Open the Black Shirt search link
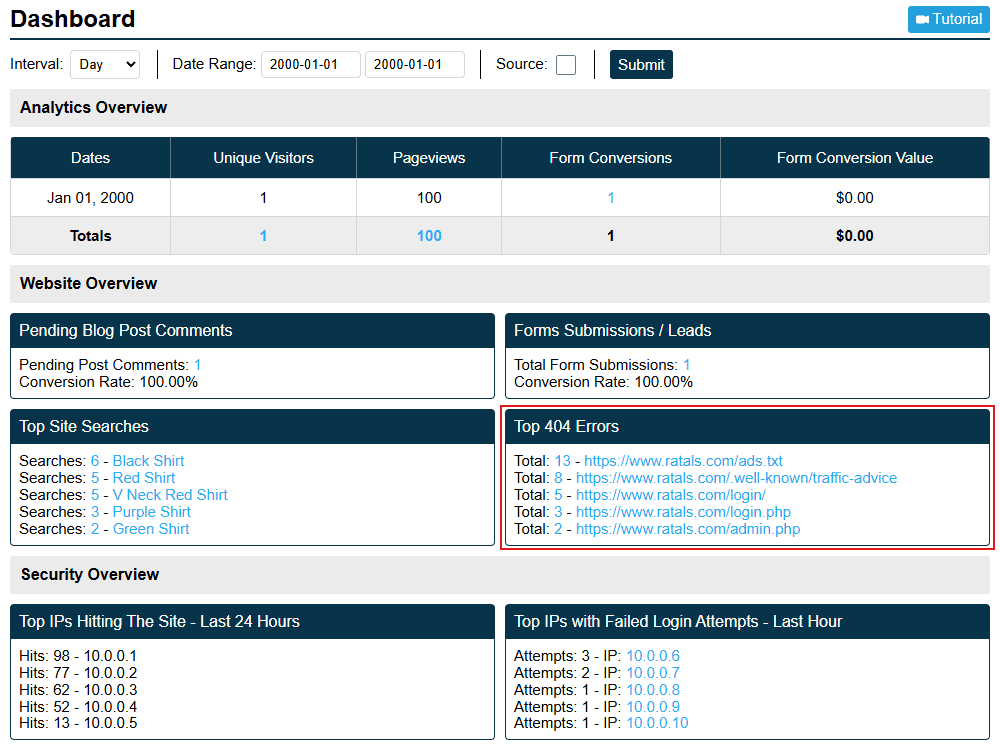The width and height of the screenshot is (1000, 750). (149, 461)
